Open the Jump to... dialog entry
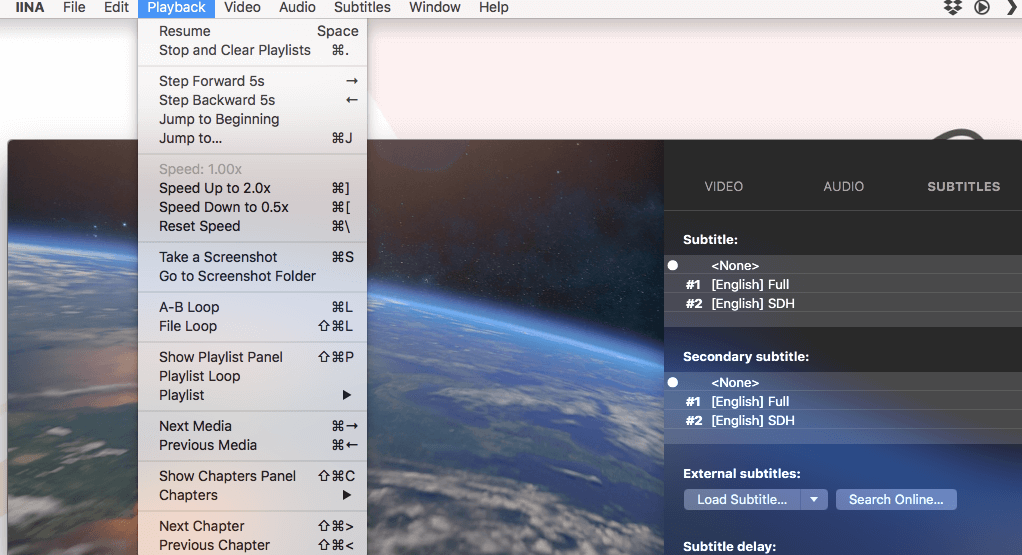Viewport: 1022px width, 555px height. (252, 138)
